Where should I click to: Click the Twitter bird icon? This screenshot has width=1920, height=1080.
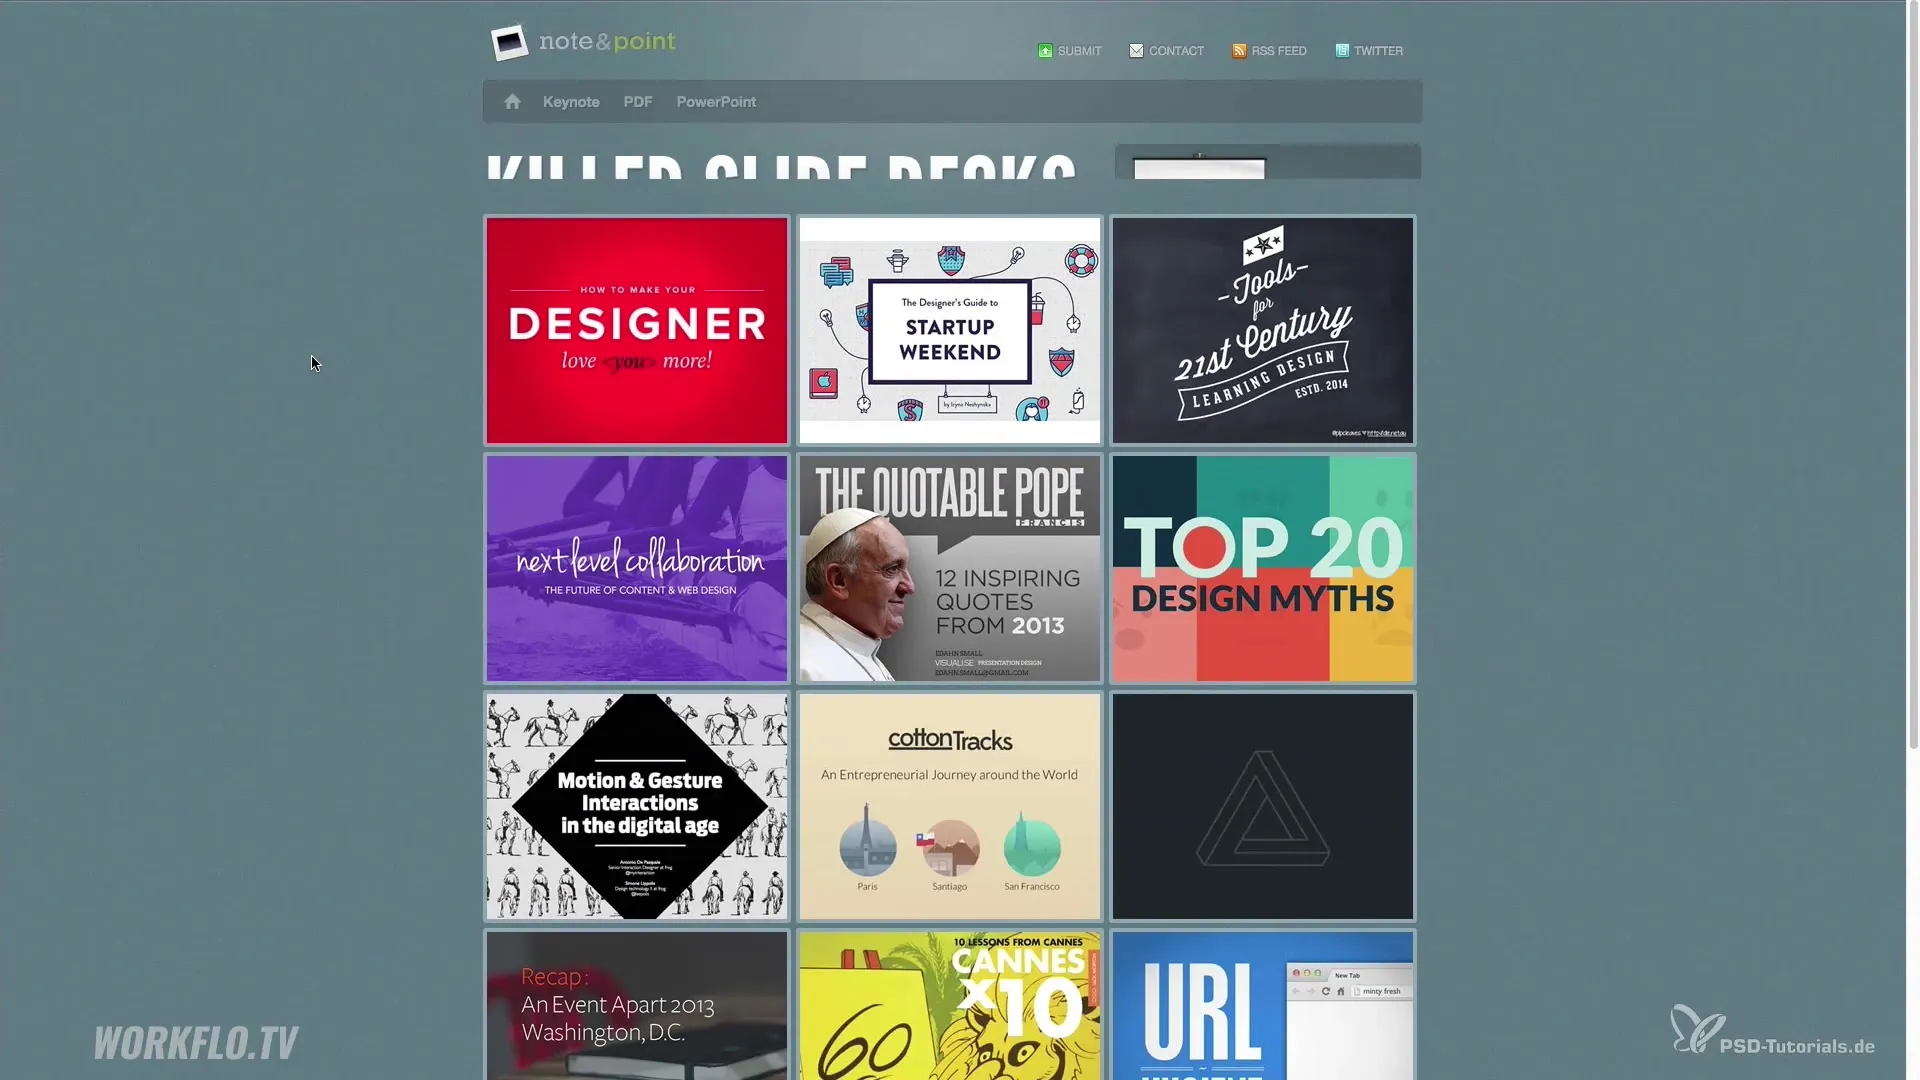(x=1342, y=51)
